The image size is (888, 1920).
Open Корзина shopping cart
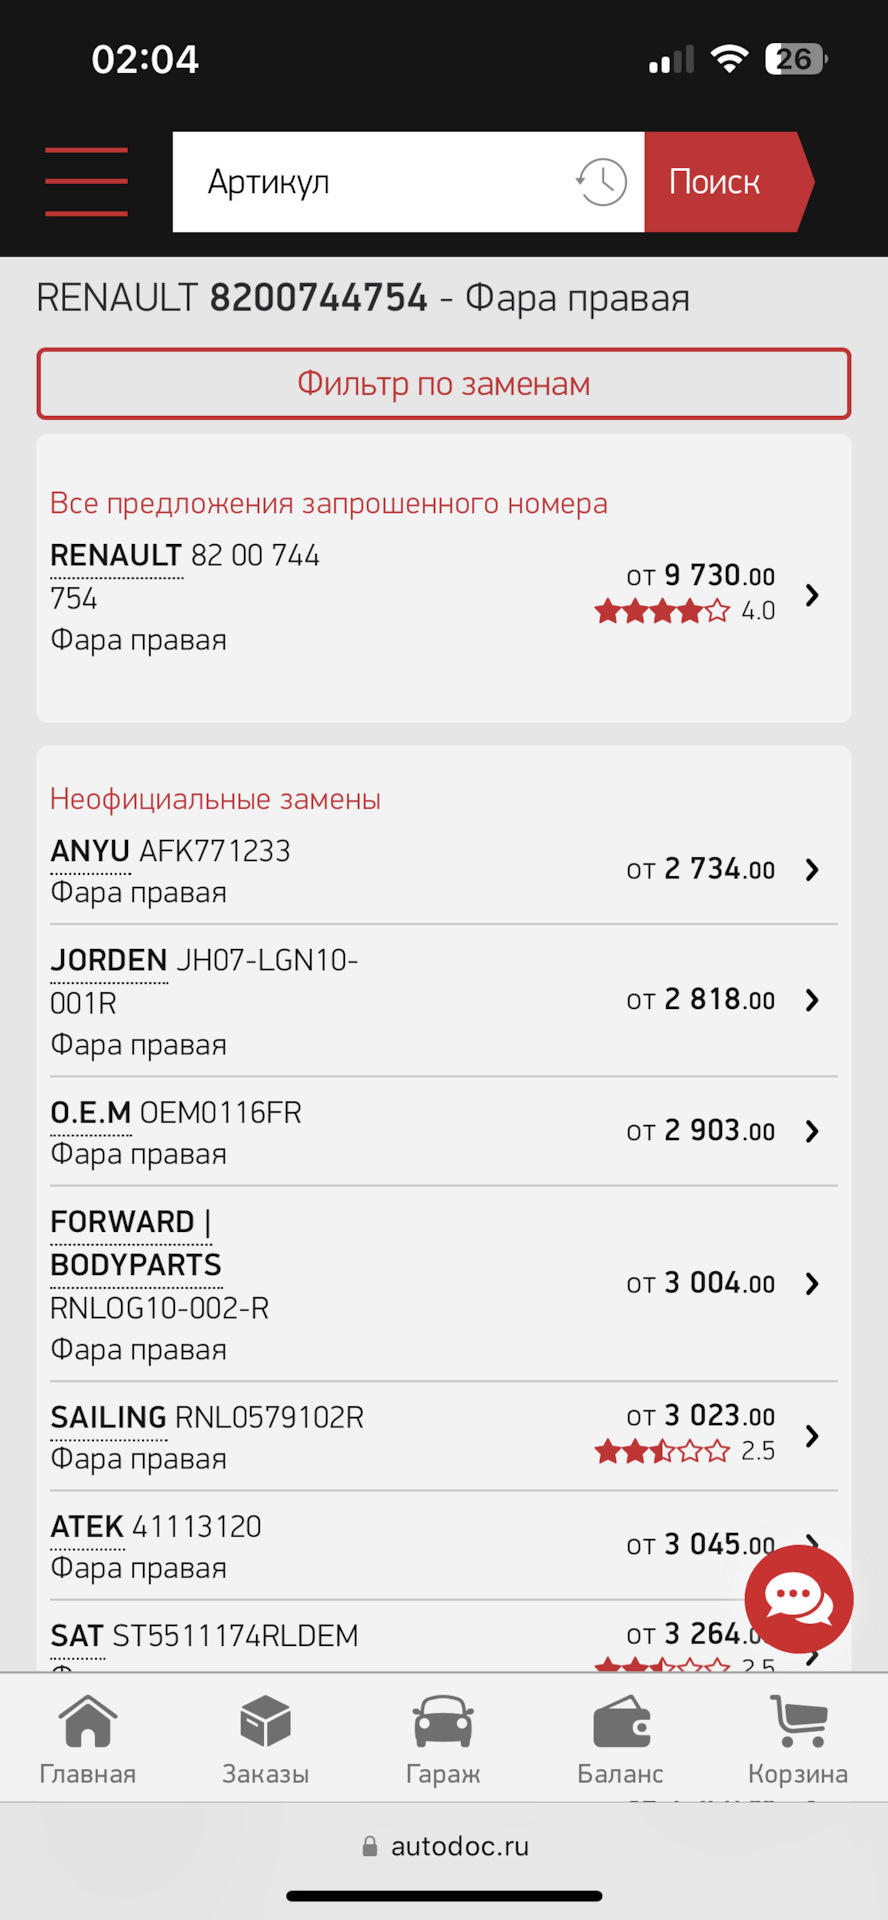click(x=798, y=1741)
